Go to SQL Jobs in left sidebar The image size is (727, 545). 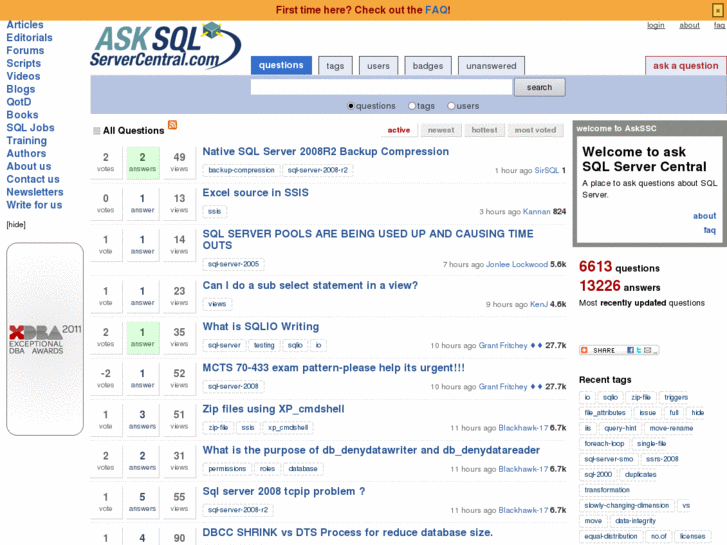coord(30,128)
